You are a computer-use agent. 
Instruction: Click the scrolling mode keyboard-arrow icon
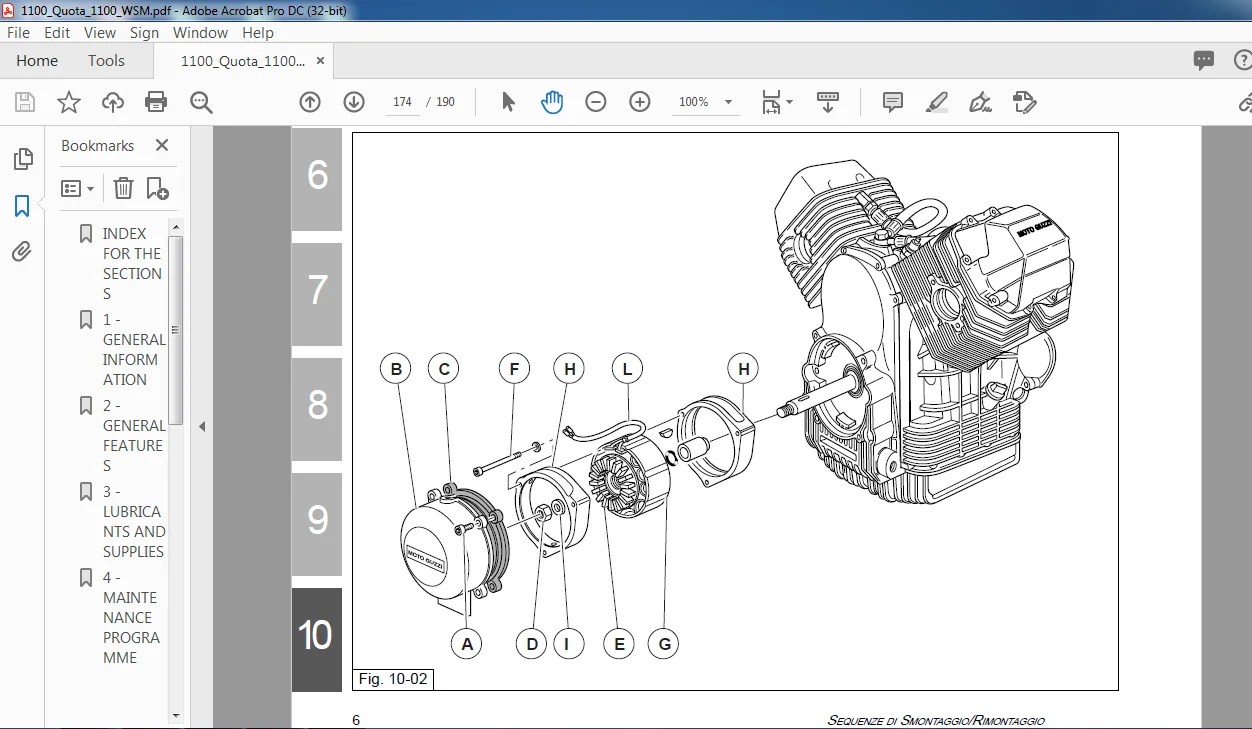pyautogui.click(x=827, y=102)
